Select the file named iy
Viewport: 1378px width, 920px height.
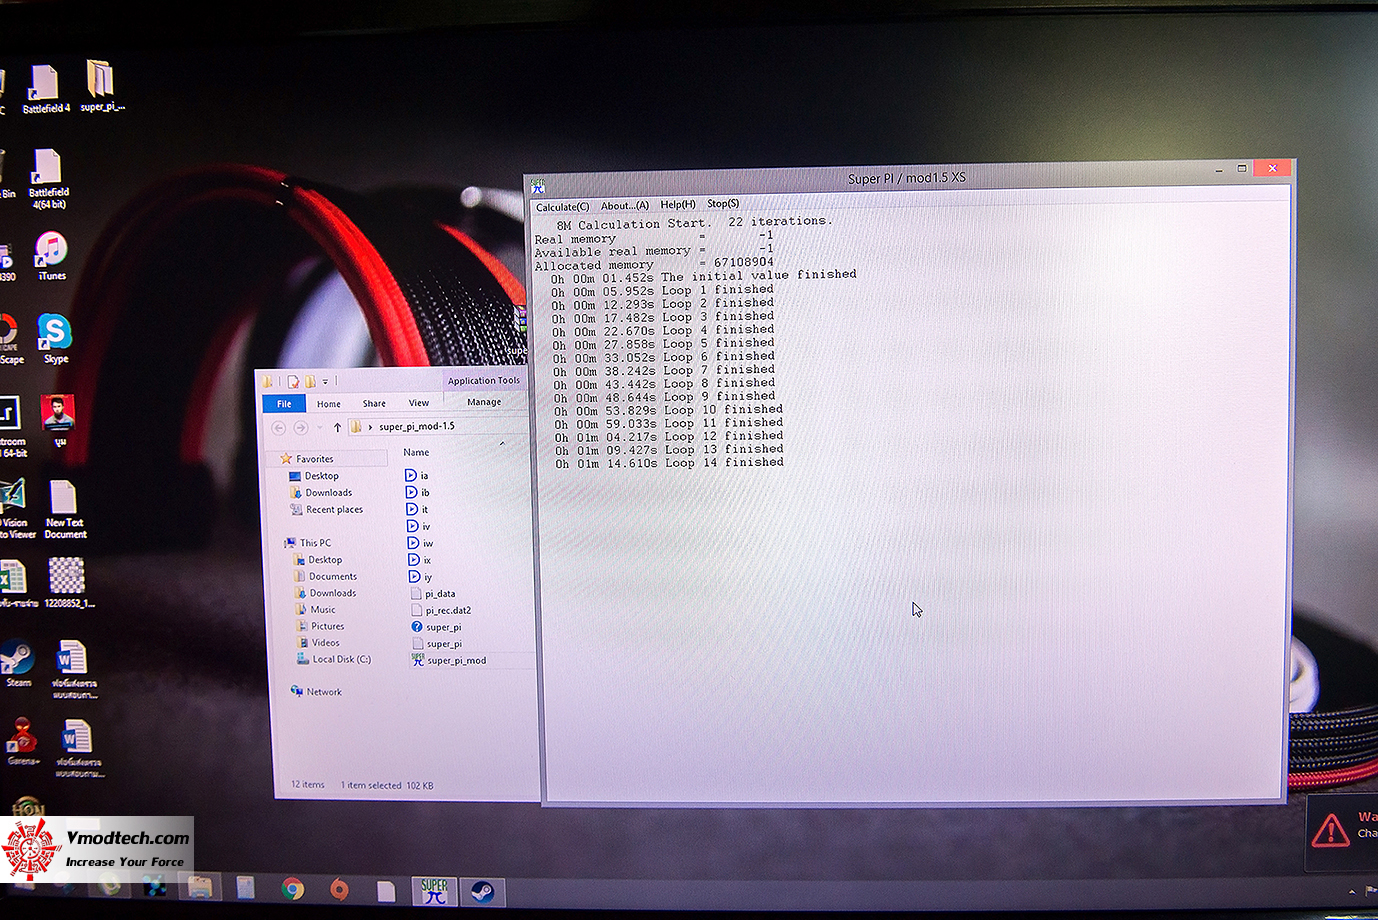tap(421, 577)
